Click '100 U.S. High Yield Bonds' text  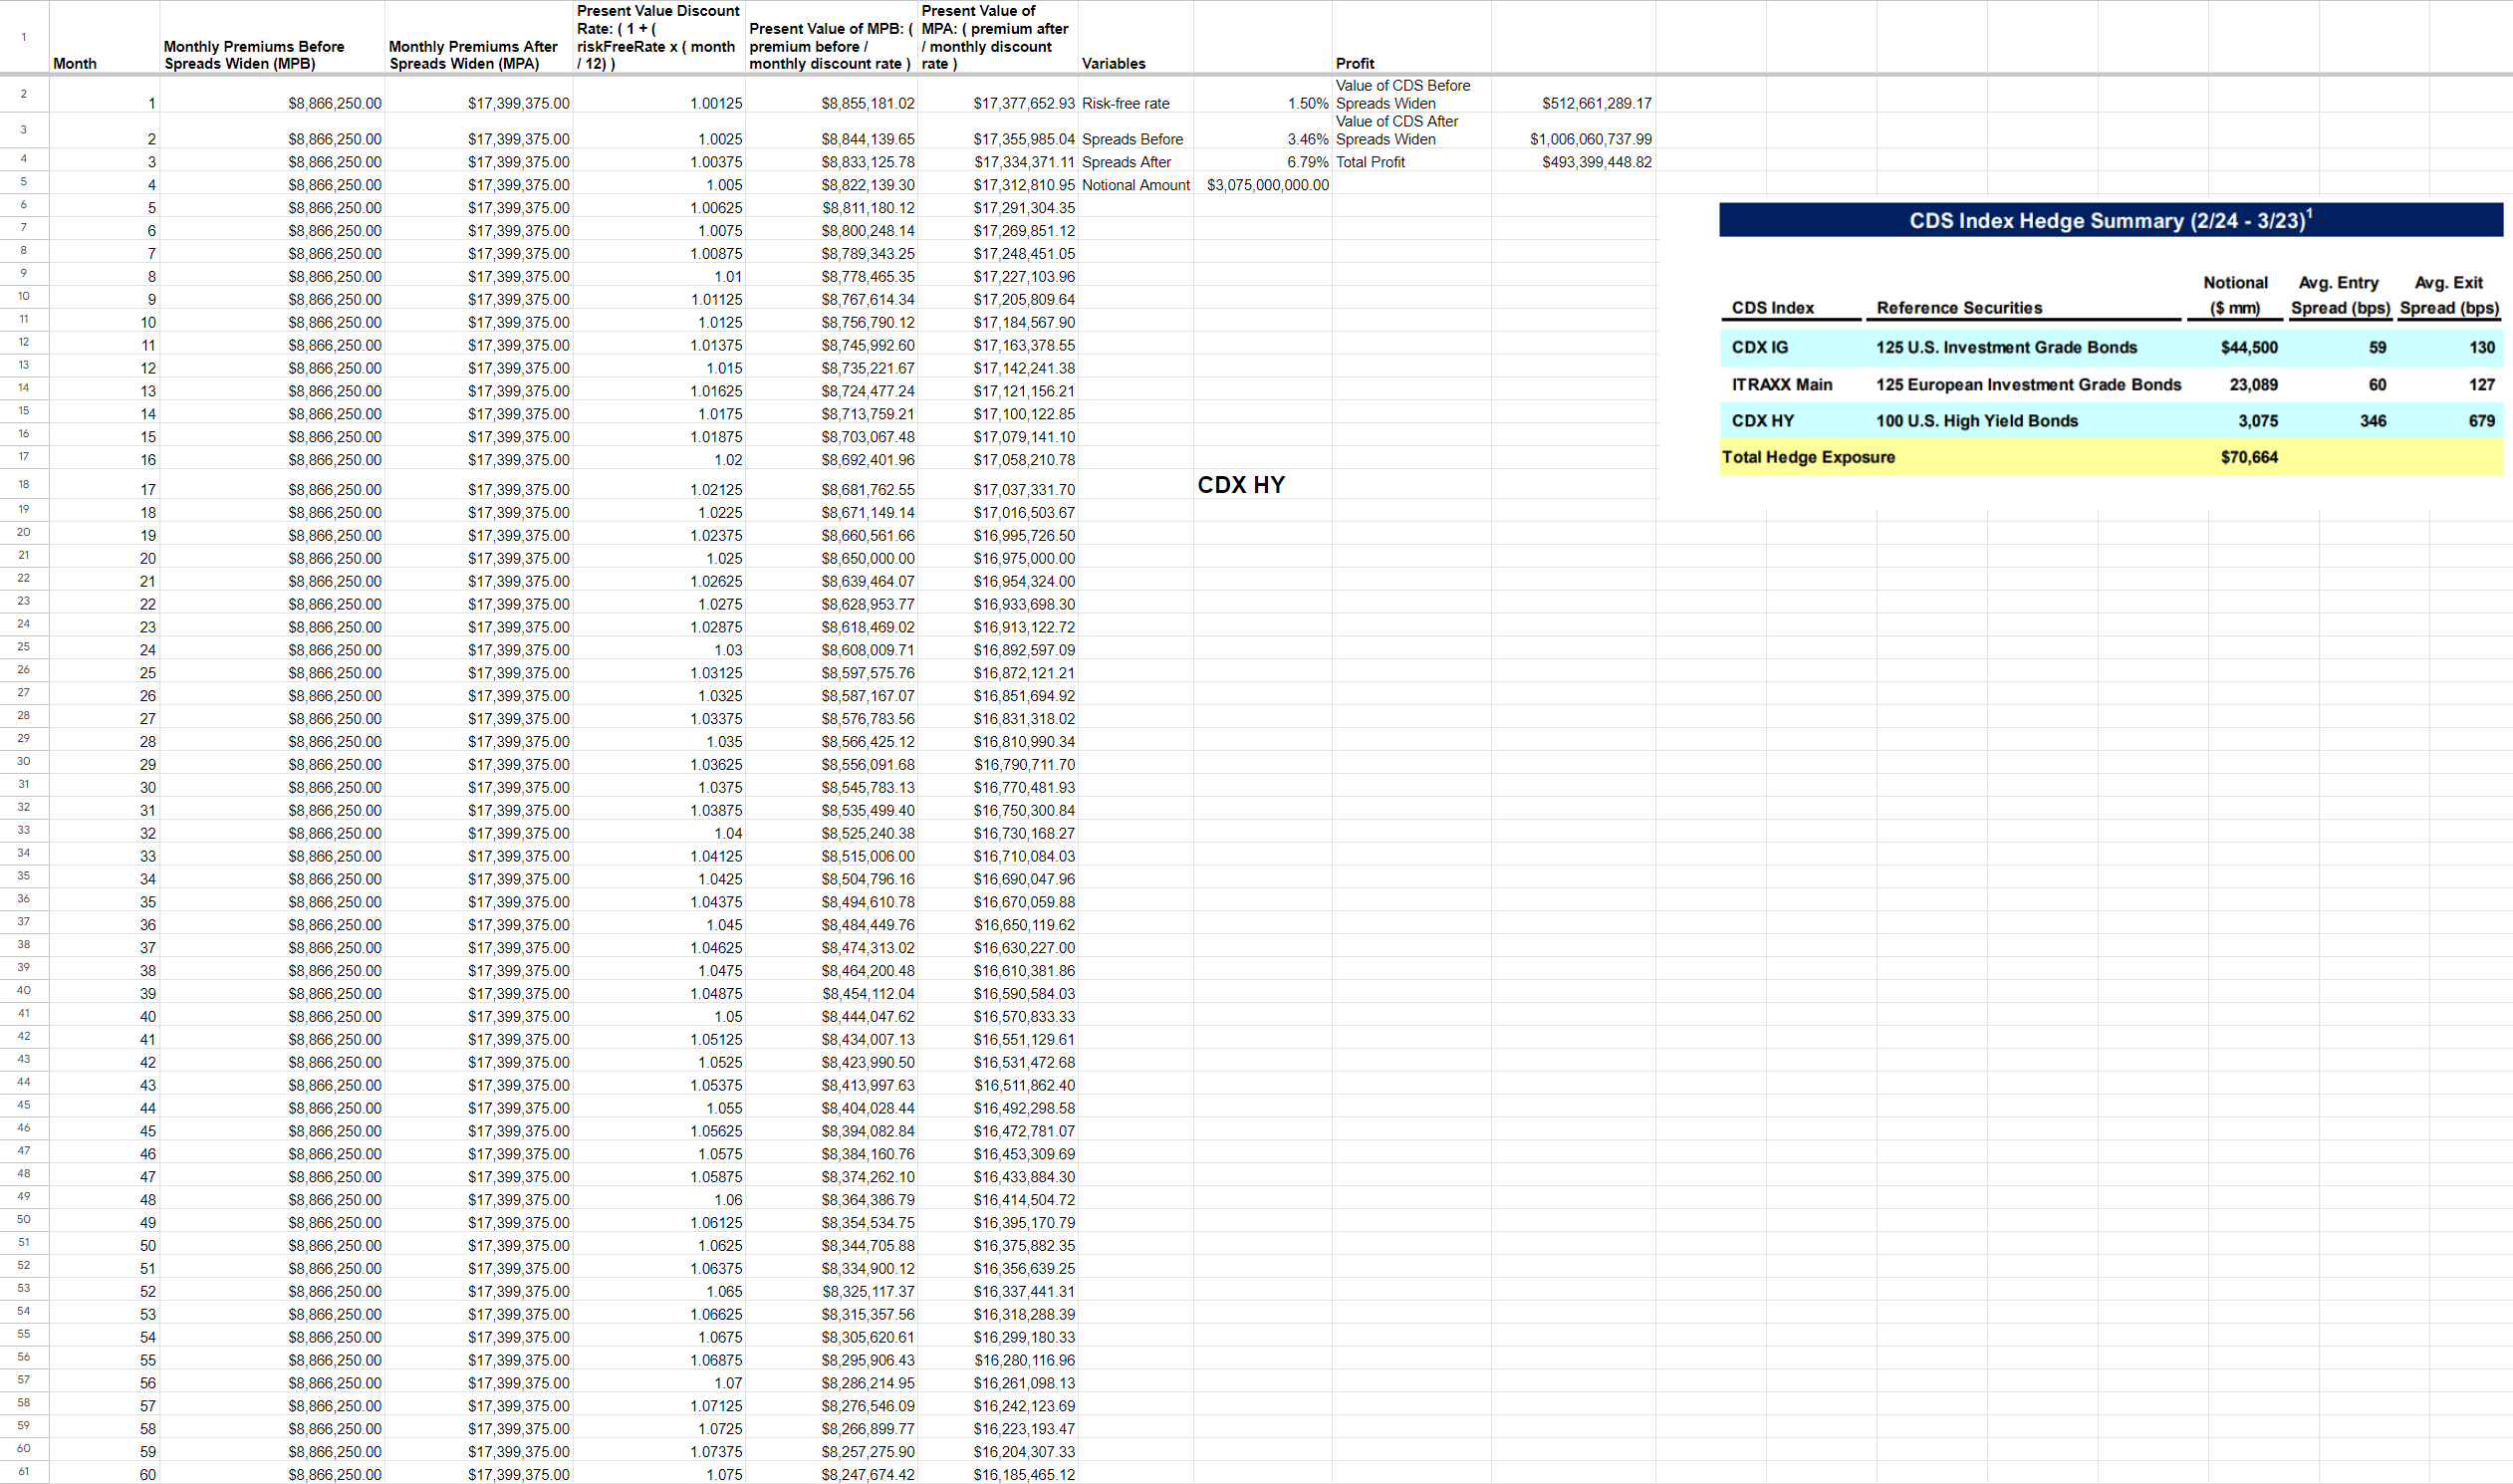tap(1976, 421)
